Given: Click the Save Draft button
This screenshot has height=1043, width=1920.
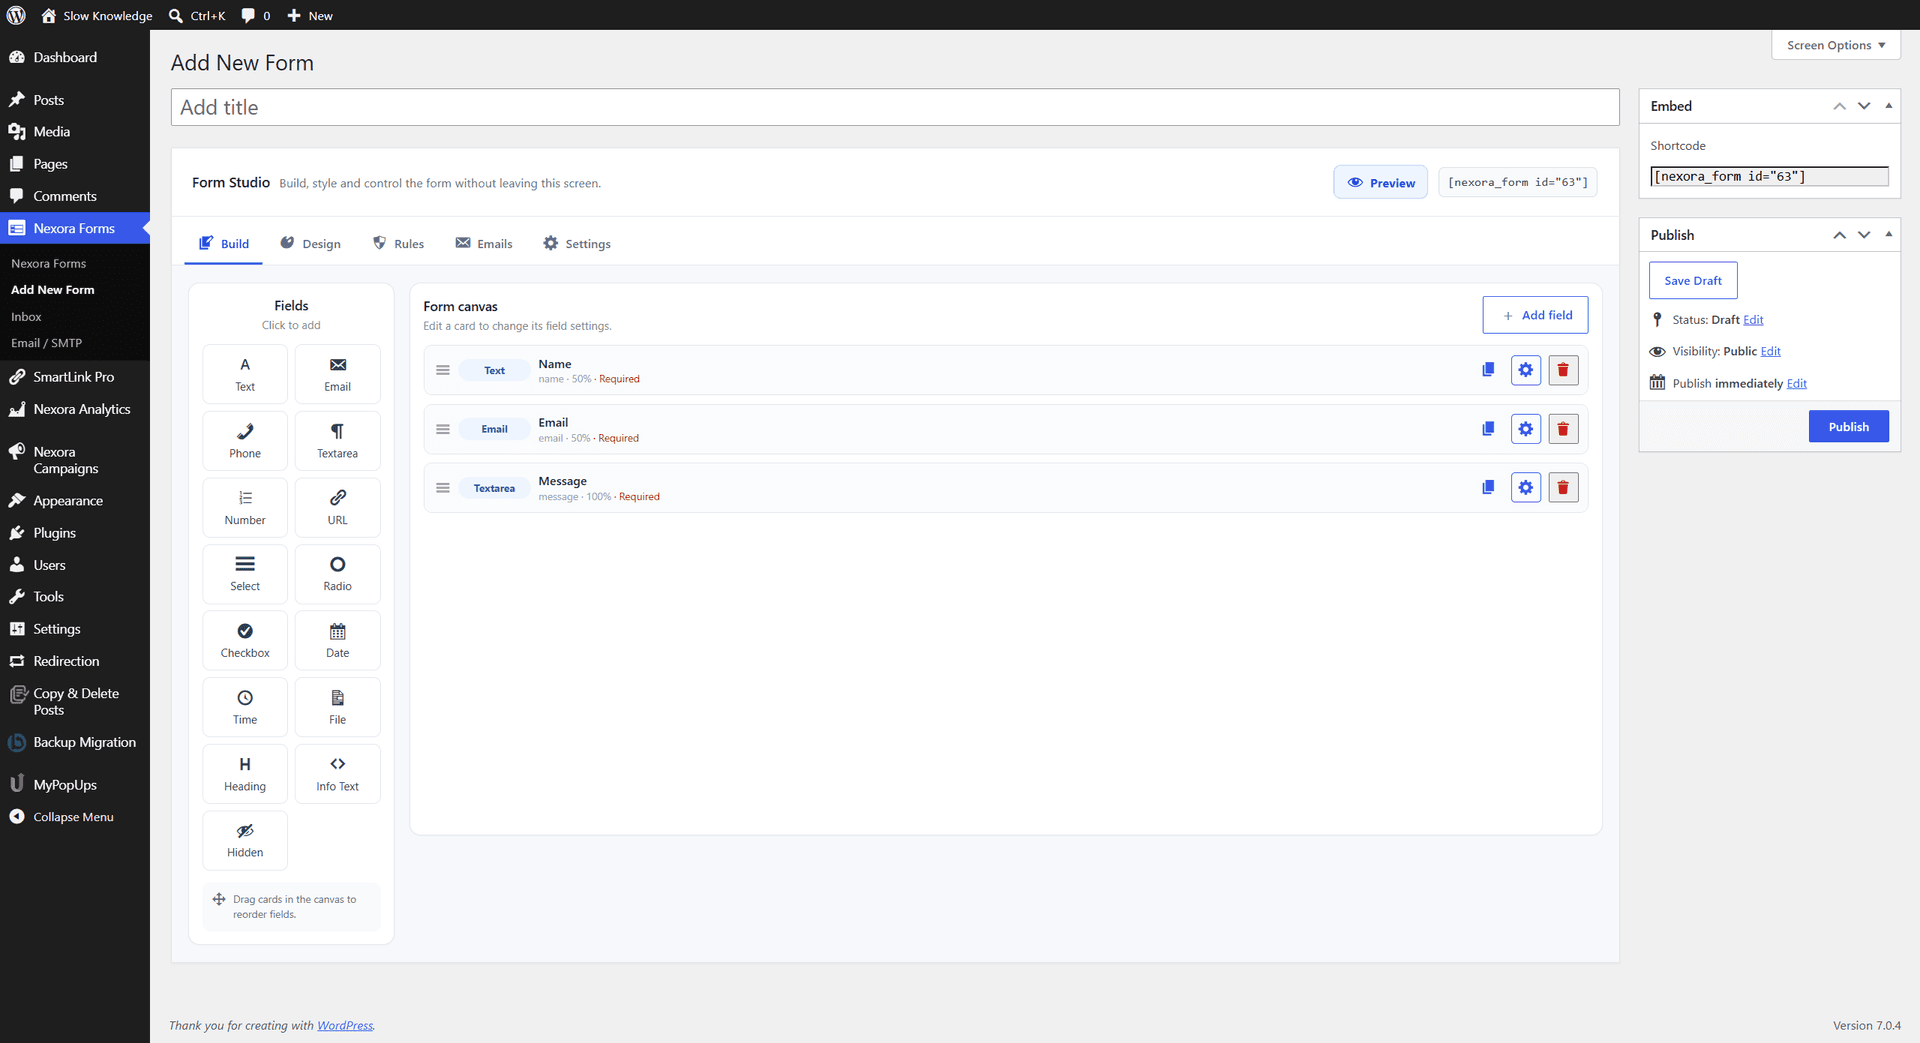Looking at the screenshot, I should 1693,280.
